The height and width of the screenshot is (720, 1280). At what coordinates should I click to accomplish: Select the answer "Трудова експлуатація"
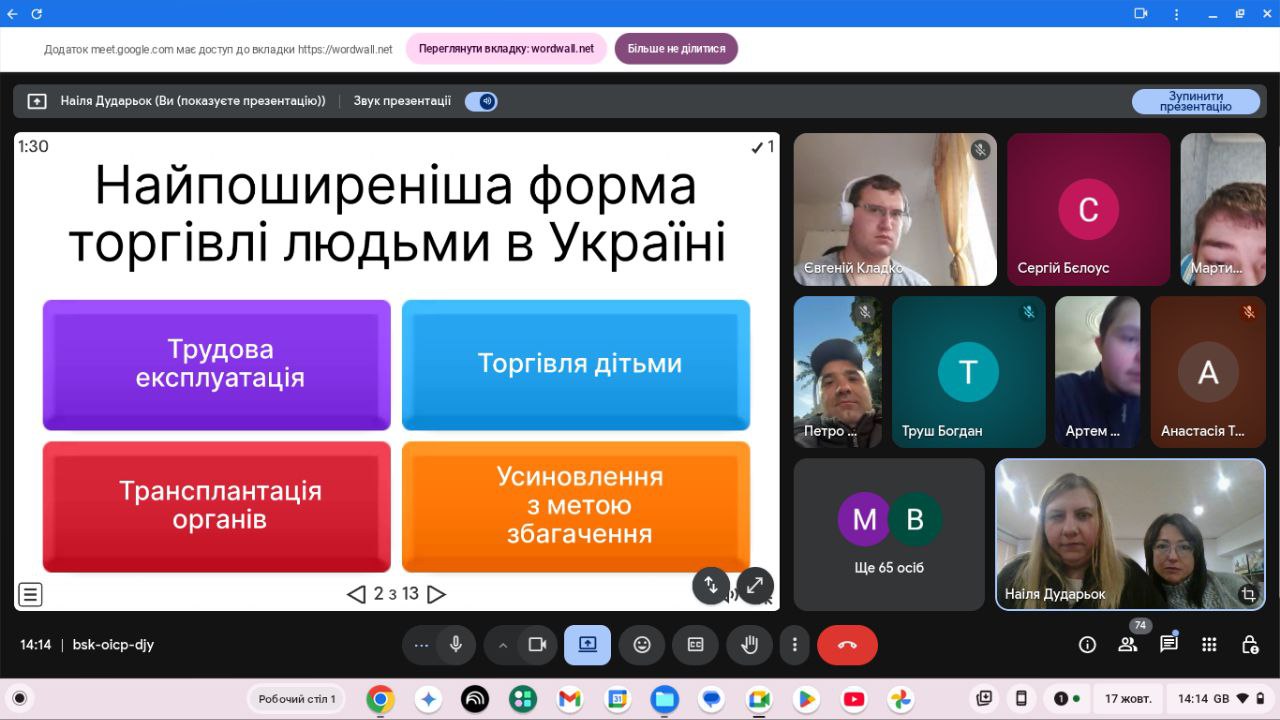click(217, 364)
